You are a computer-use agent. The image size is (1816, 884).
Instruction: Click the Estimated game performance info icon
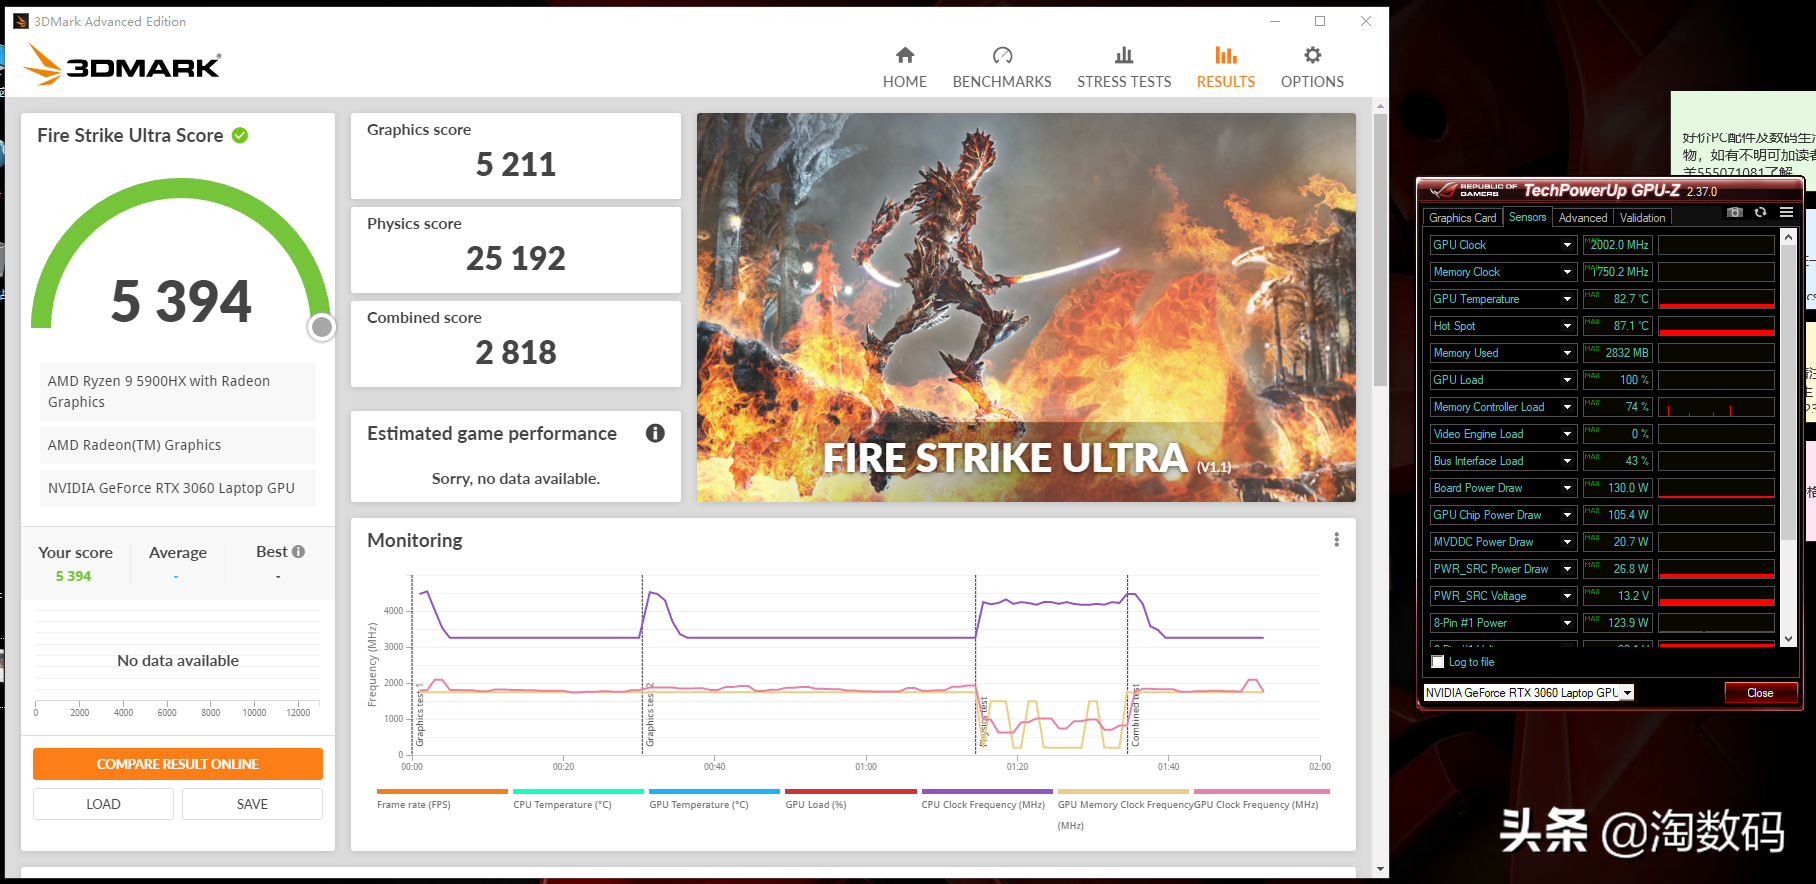pos(655,433)
